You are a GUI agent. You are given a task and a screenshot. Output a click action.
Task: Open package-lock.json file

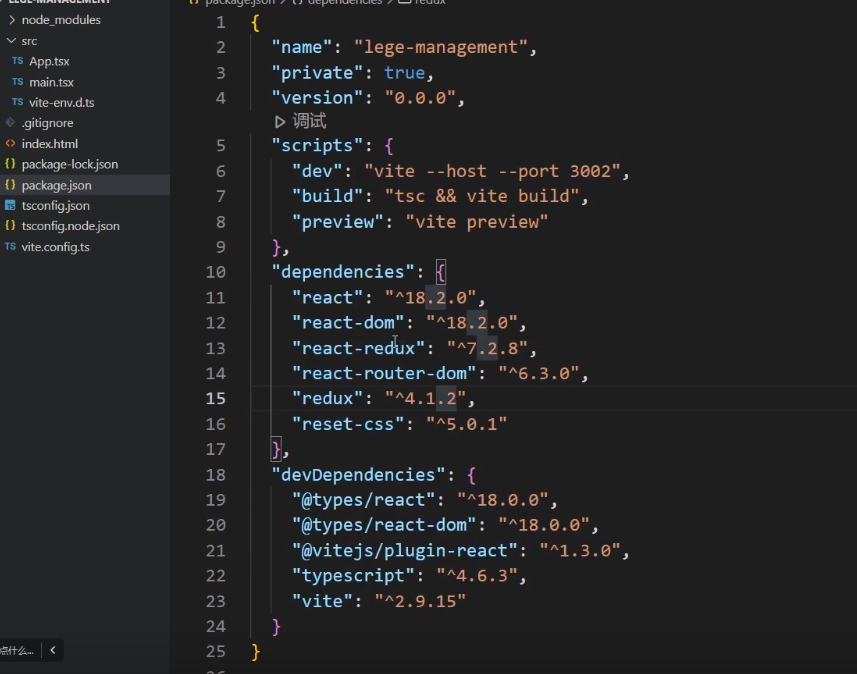70,164
